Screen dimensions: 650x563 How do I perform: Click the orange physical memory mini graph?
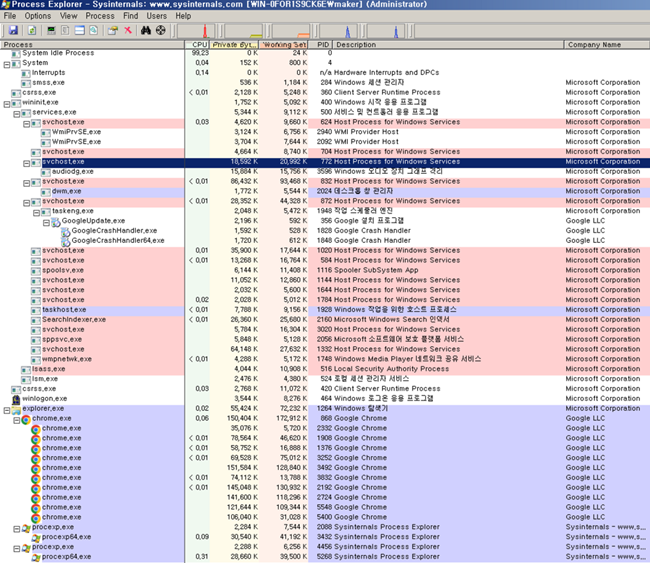(x=291, y=31)
